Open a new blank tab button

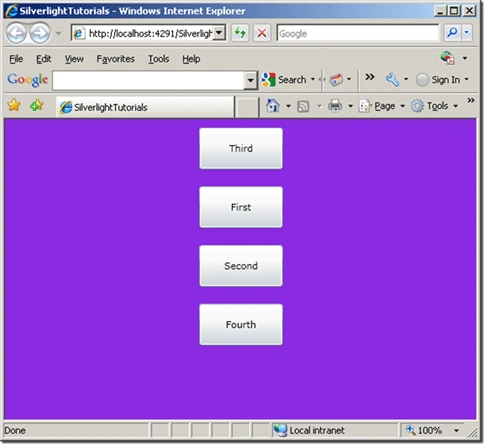point(247,107)
